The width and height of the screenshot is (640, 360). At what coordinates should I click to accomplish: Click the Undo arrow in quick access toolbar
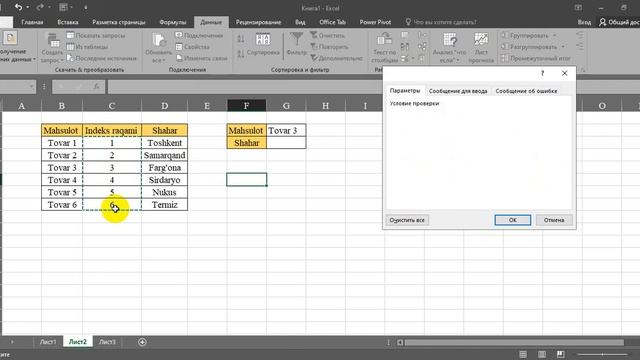18,7
